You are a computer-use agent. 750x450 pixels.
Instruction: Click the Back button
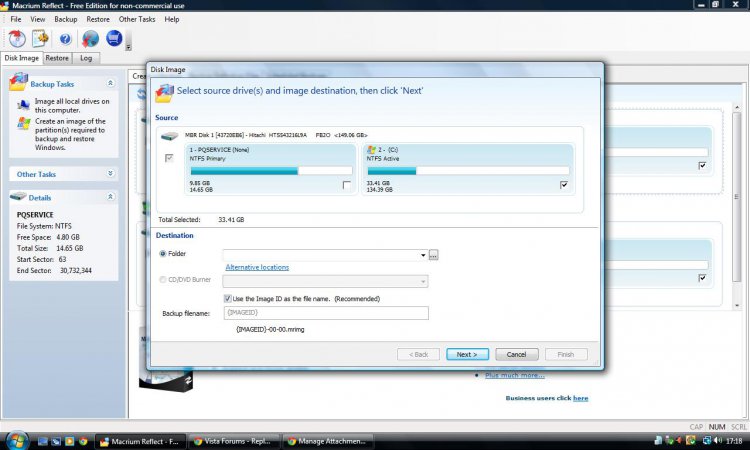tap(418, 354)
